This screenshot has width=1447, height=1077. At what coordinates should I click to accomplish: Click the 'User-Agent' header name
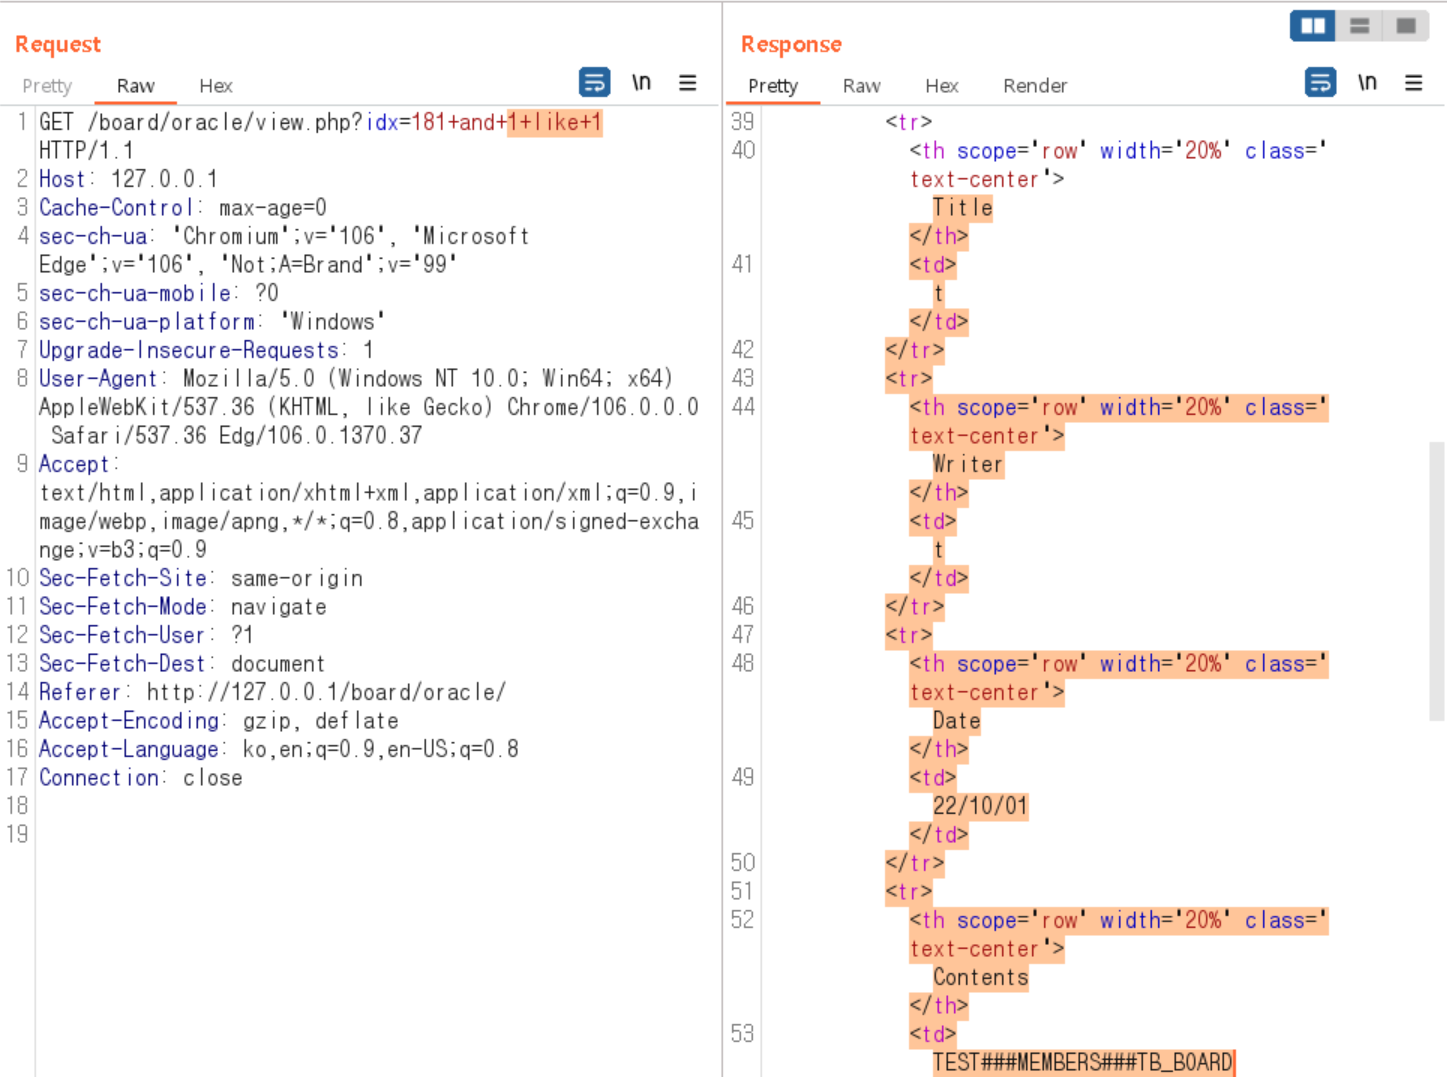click(x=98, y=379)
